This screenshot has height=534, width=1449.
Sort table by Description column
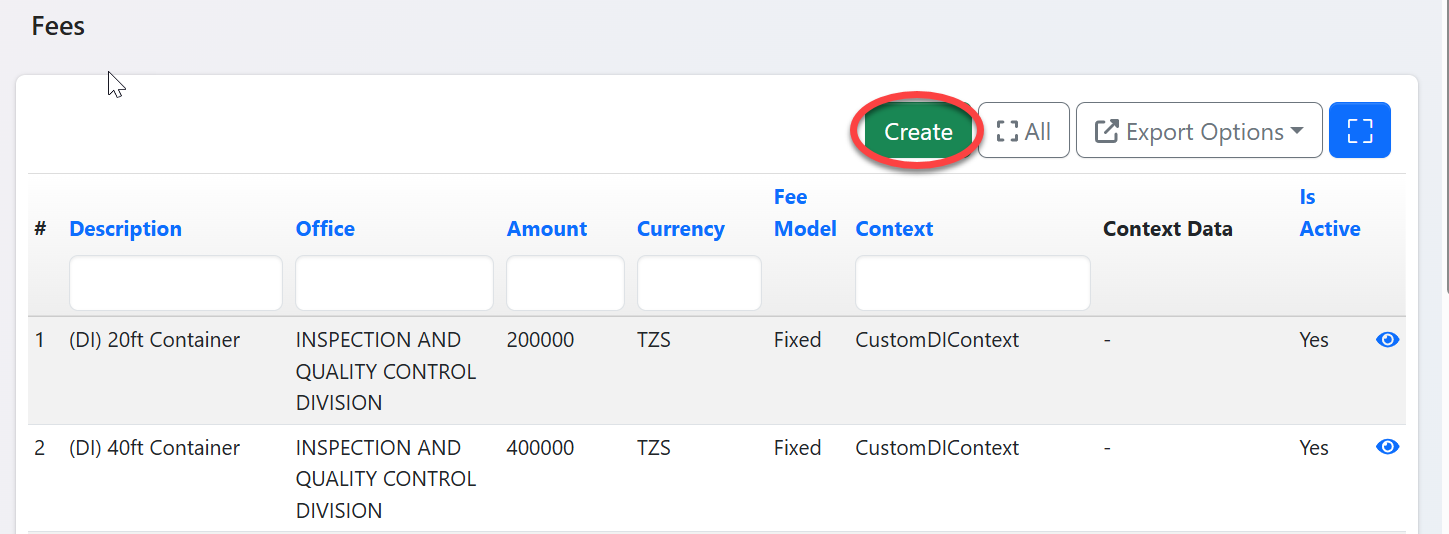[125, 229]
